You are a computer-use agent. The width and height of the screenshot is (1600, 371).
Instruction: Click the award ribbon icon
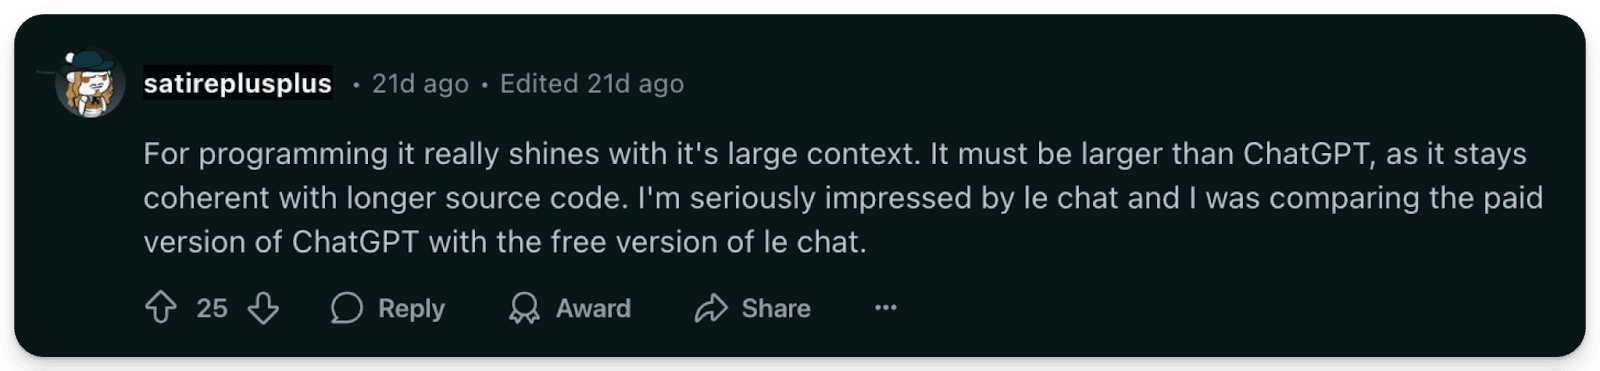[524, 308]
